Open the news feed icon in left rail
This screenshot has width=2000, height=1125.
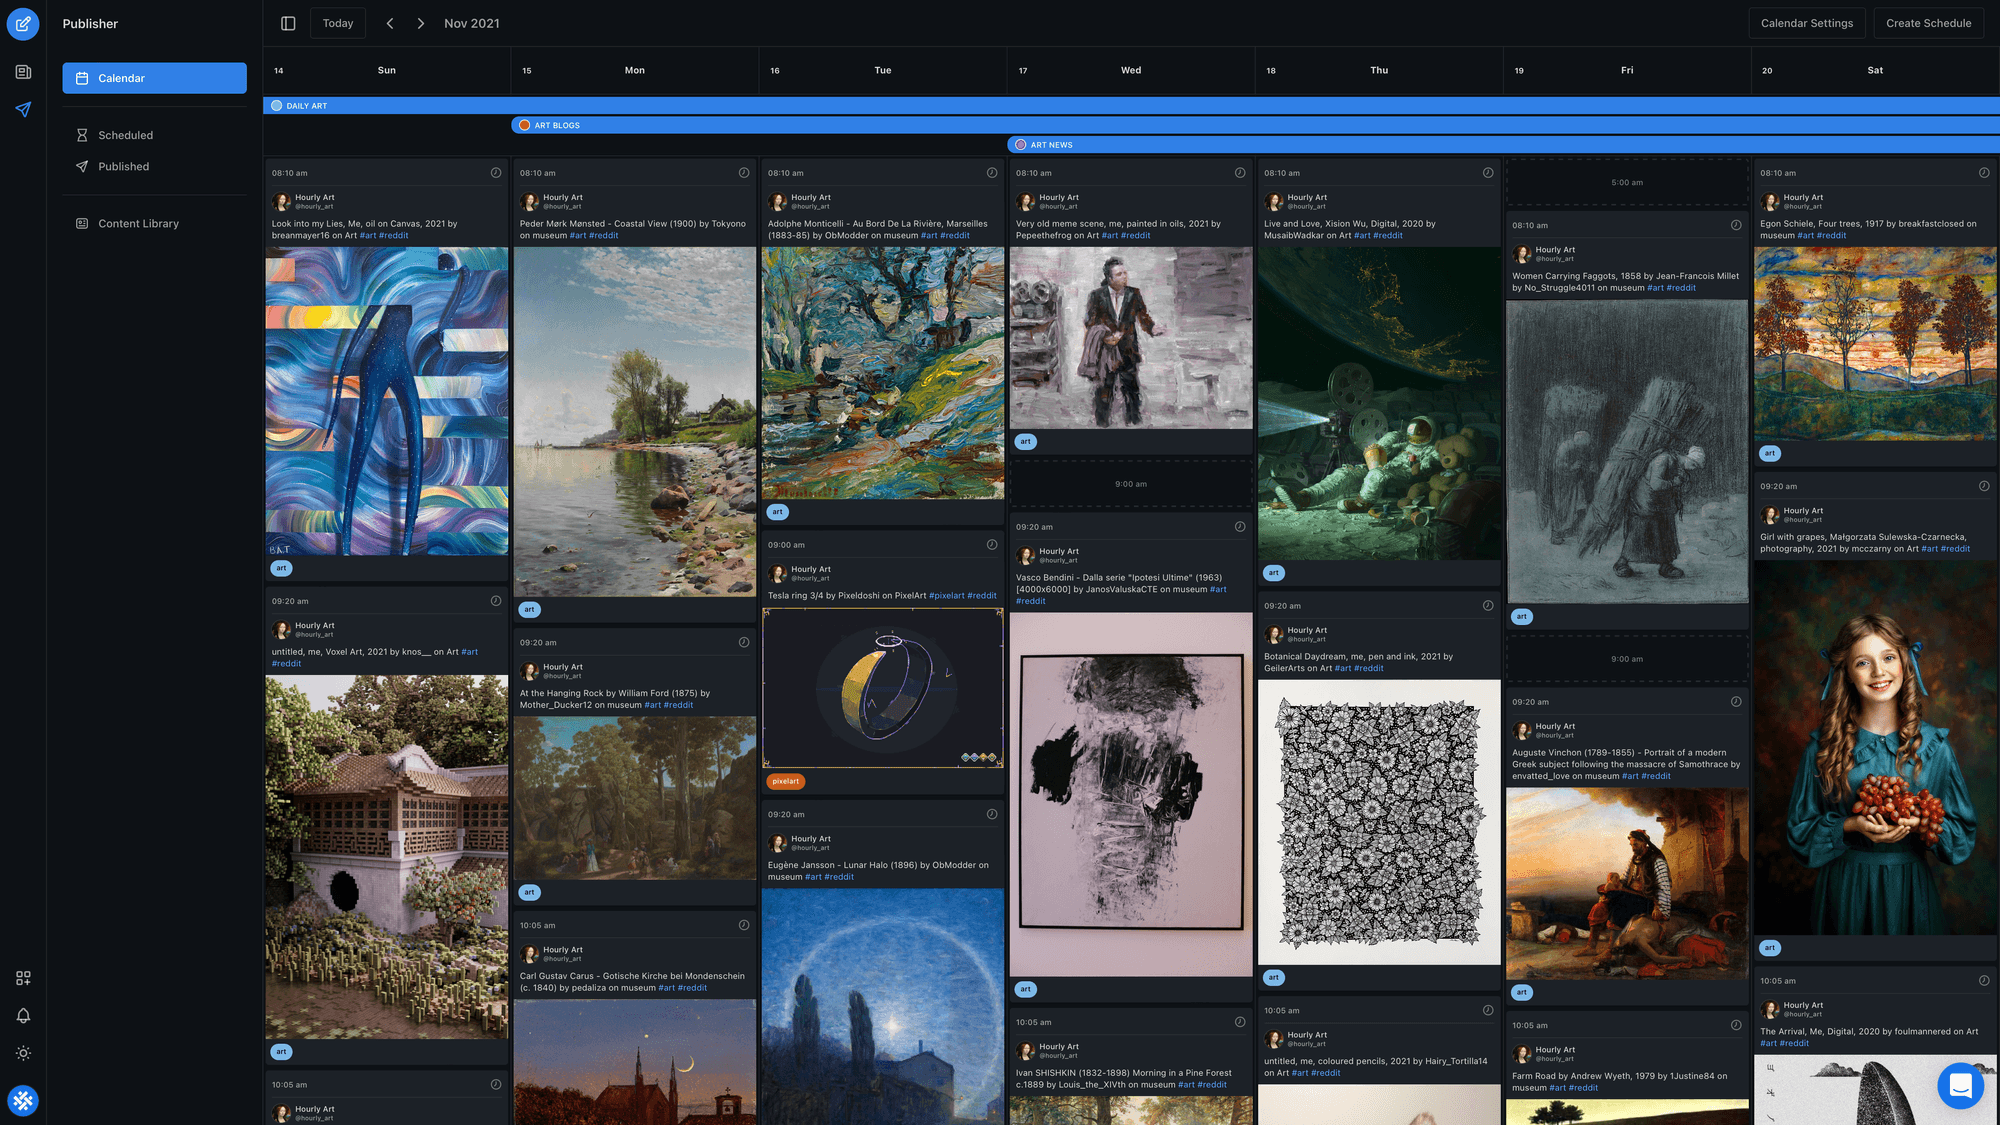23,72
